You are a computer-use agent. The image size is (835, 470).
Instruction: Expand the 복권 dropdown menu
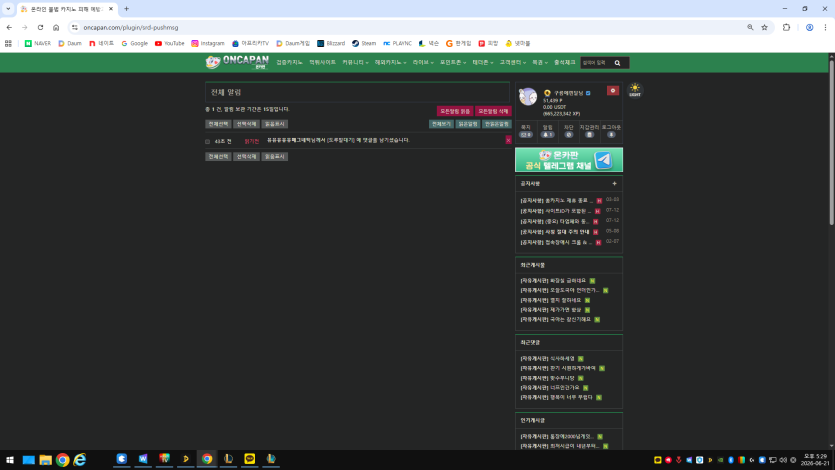[x=539, y=62]
